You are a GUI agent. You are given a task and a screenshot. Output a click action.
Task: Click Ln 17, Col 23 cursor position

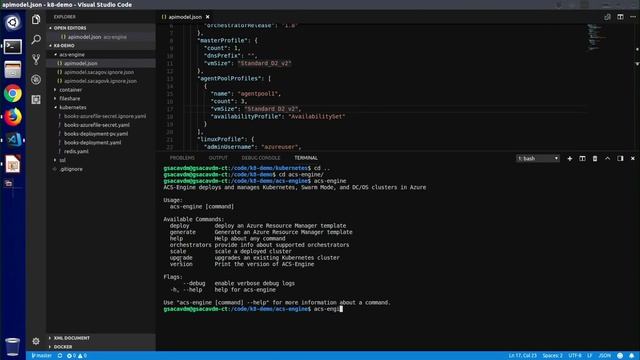522,356
